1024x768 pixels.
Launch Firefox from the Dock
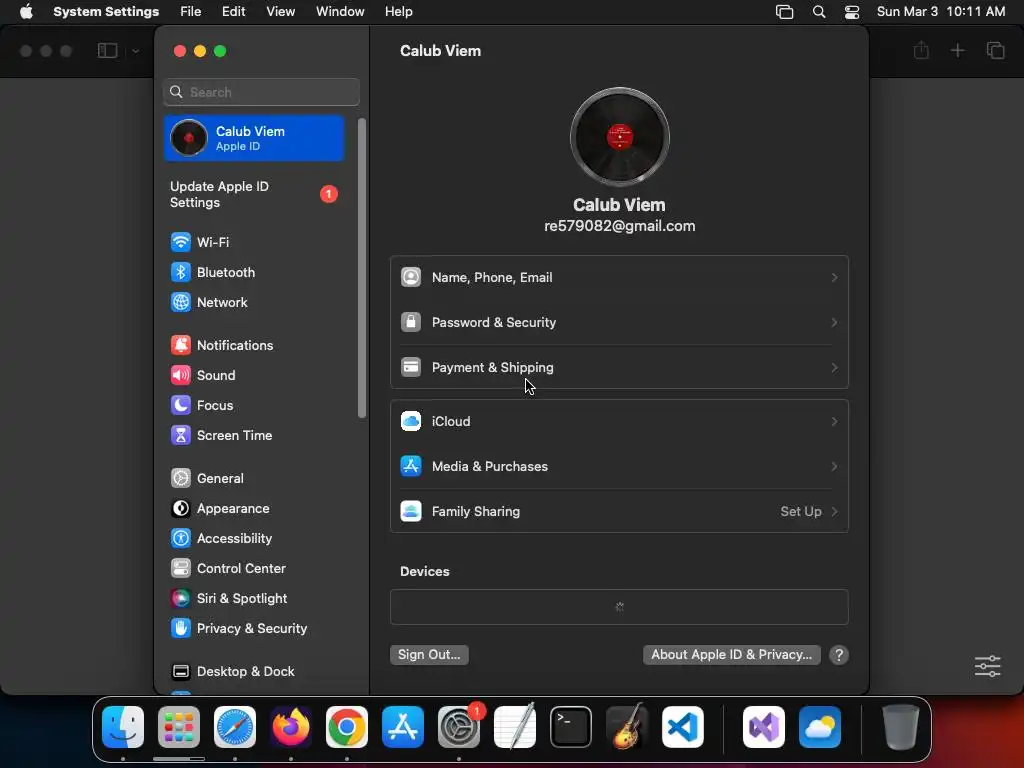(291, 727)
